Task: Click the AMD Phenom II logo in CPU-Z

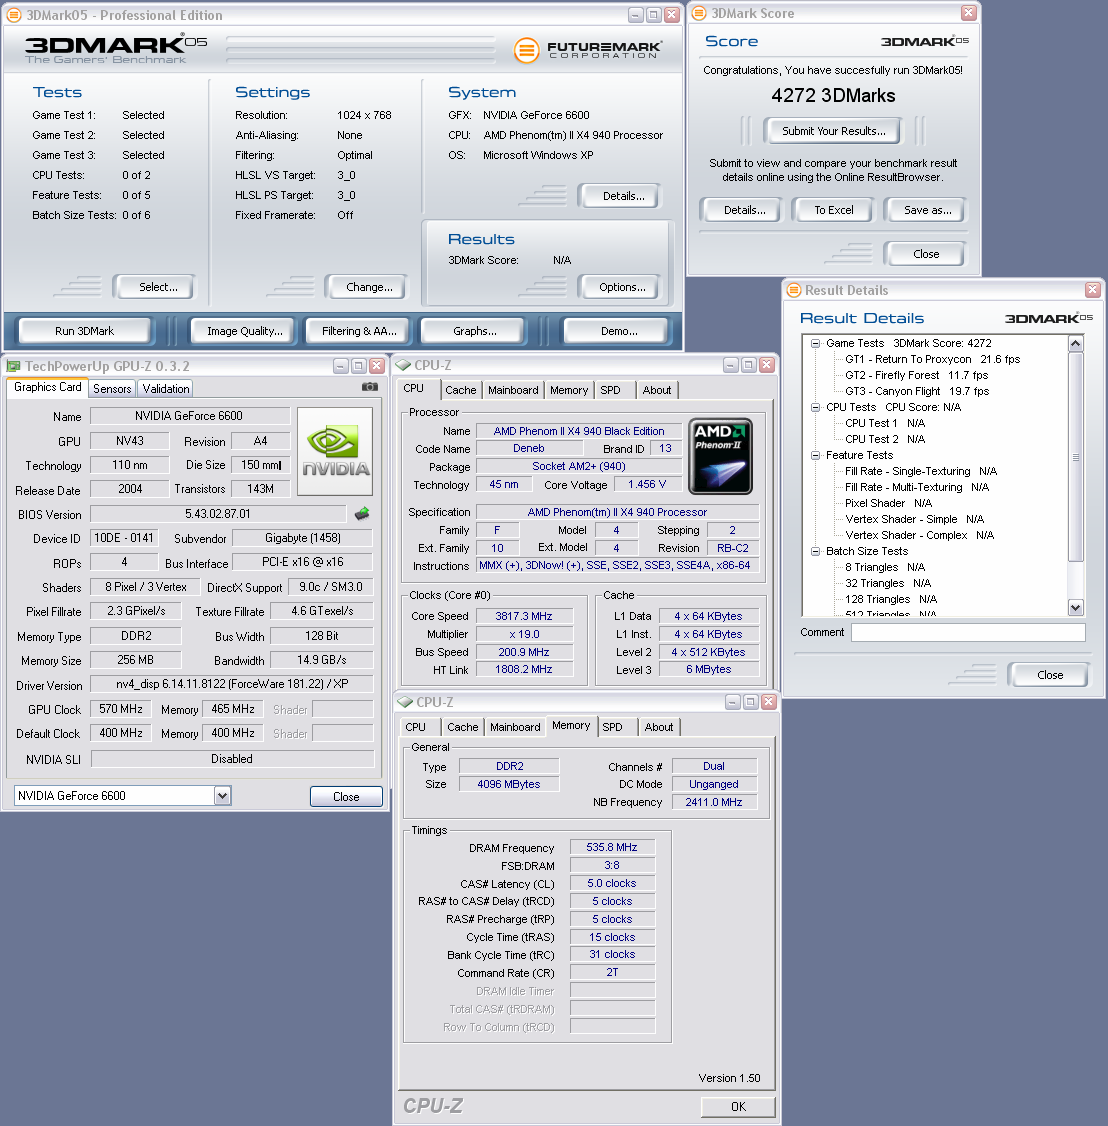Action: (720, 457)
